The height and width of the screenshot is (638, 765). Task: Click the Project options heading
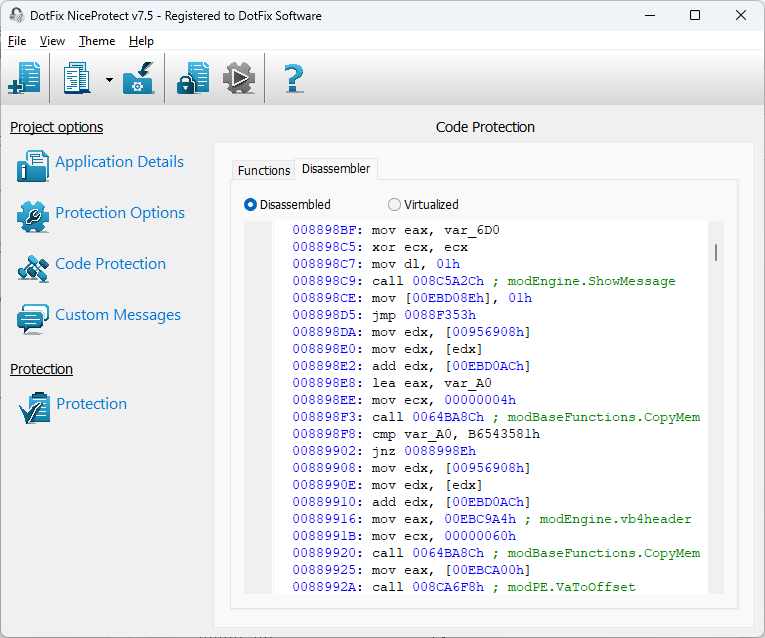click(x=57, y=127)
